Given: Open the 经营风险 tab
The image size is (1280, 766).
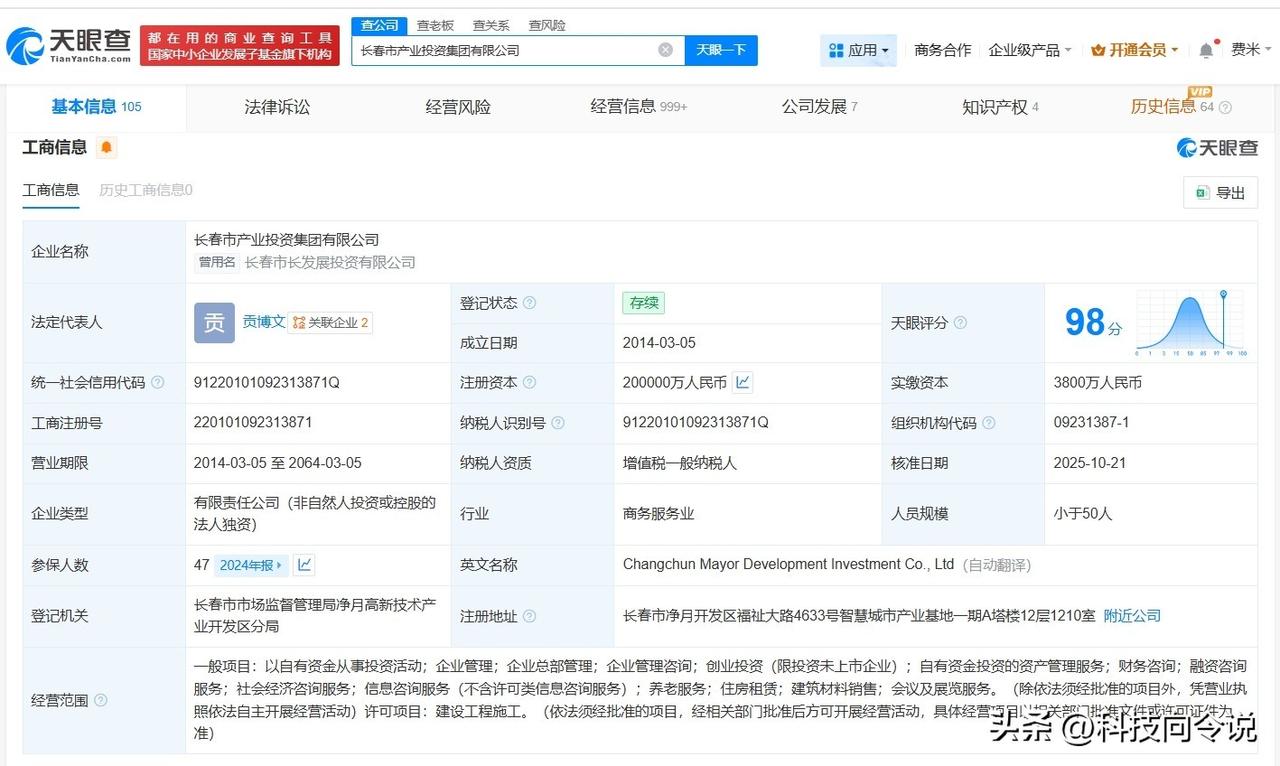Looking at the screenshot, I should [x=458, y=107].
